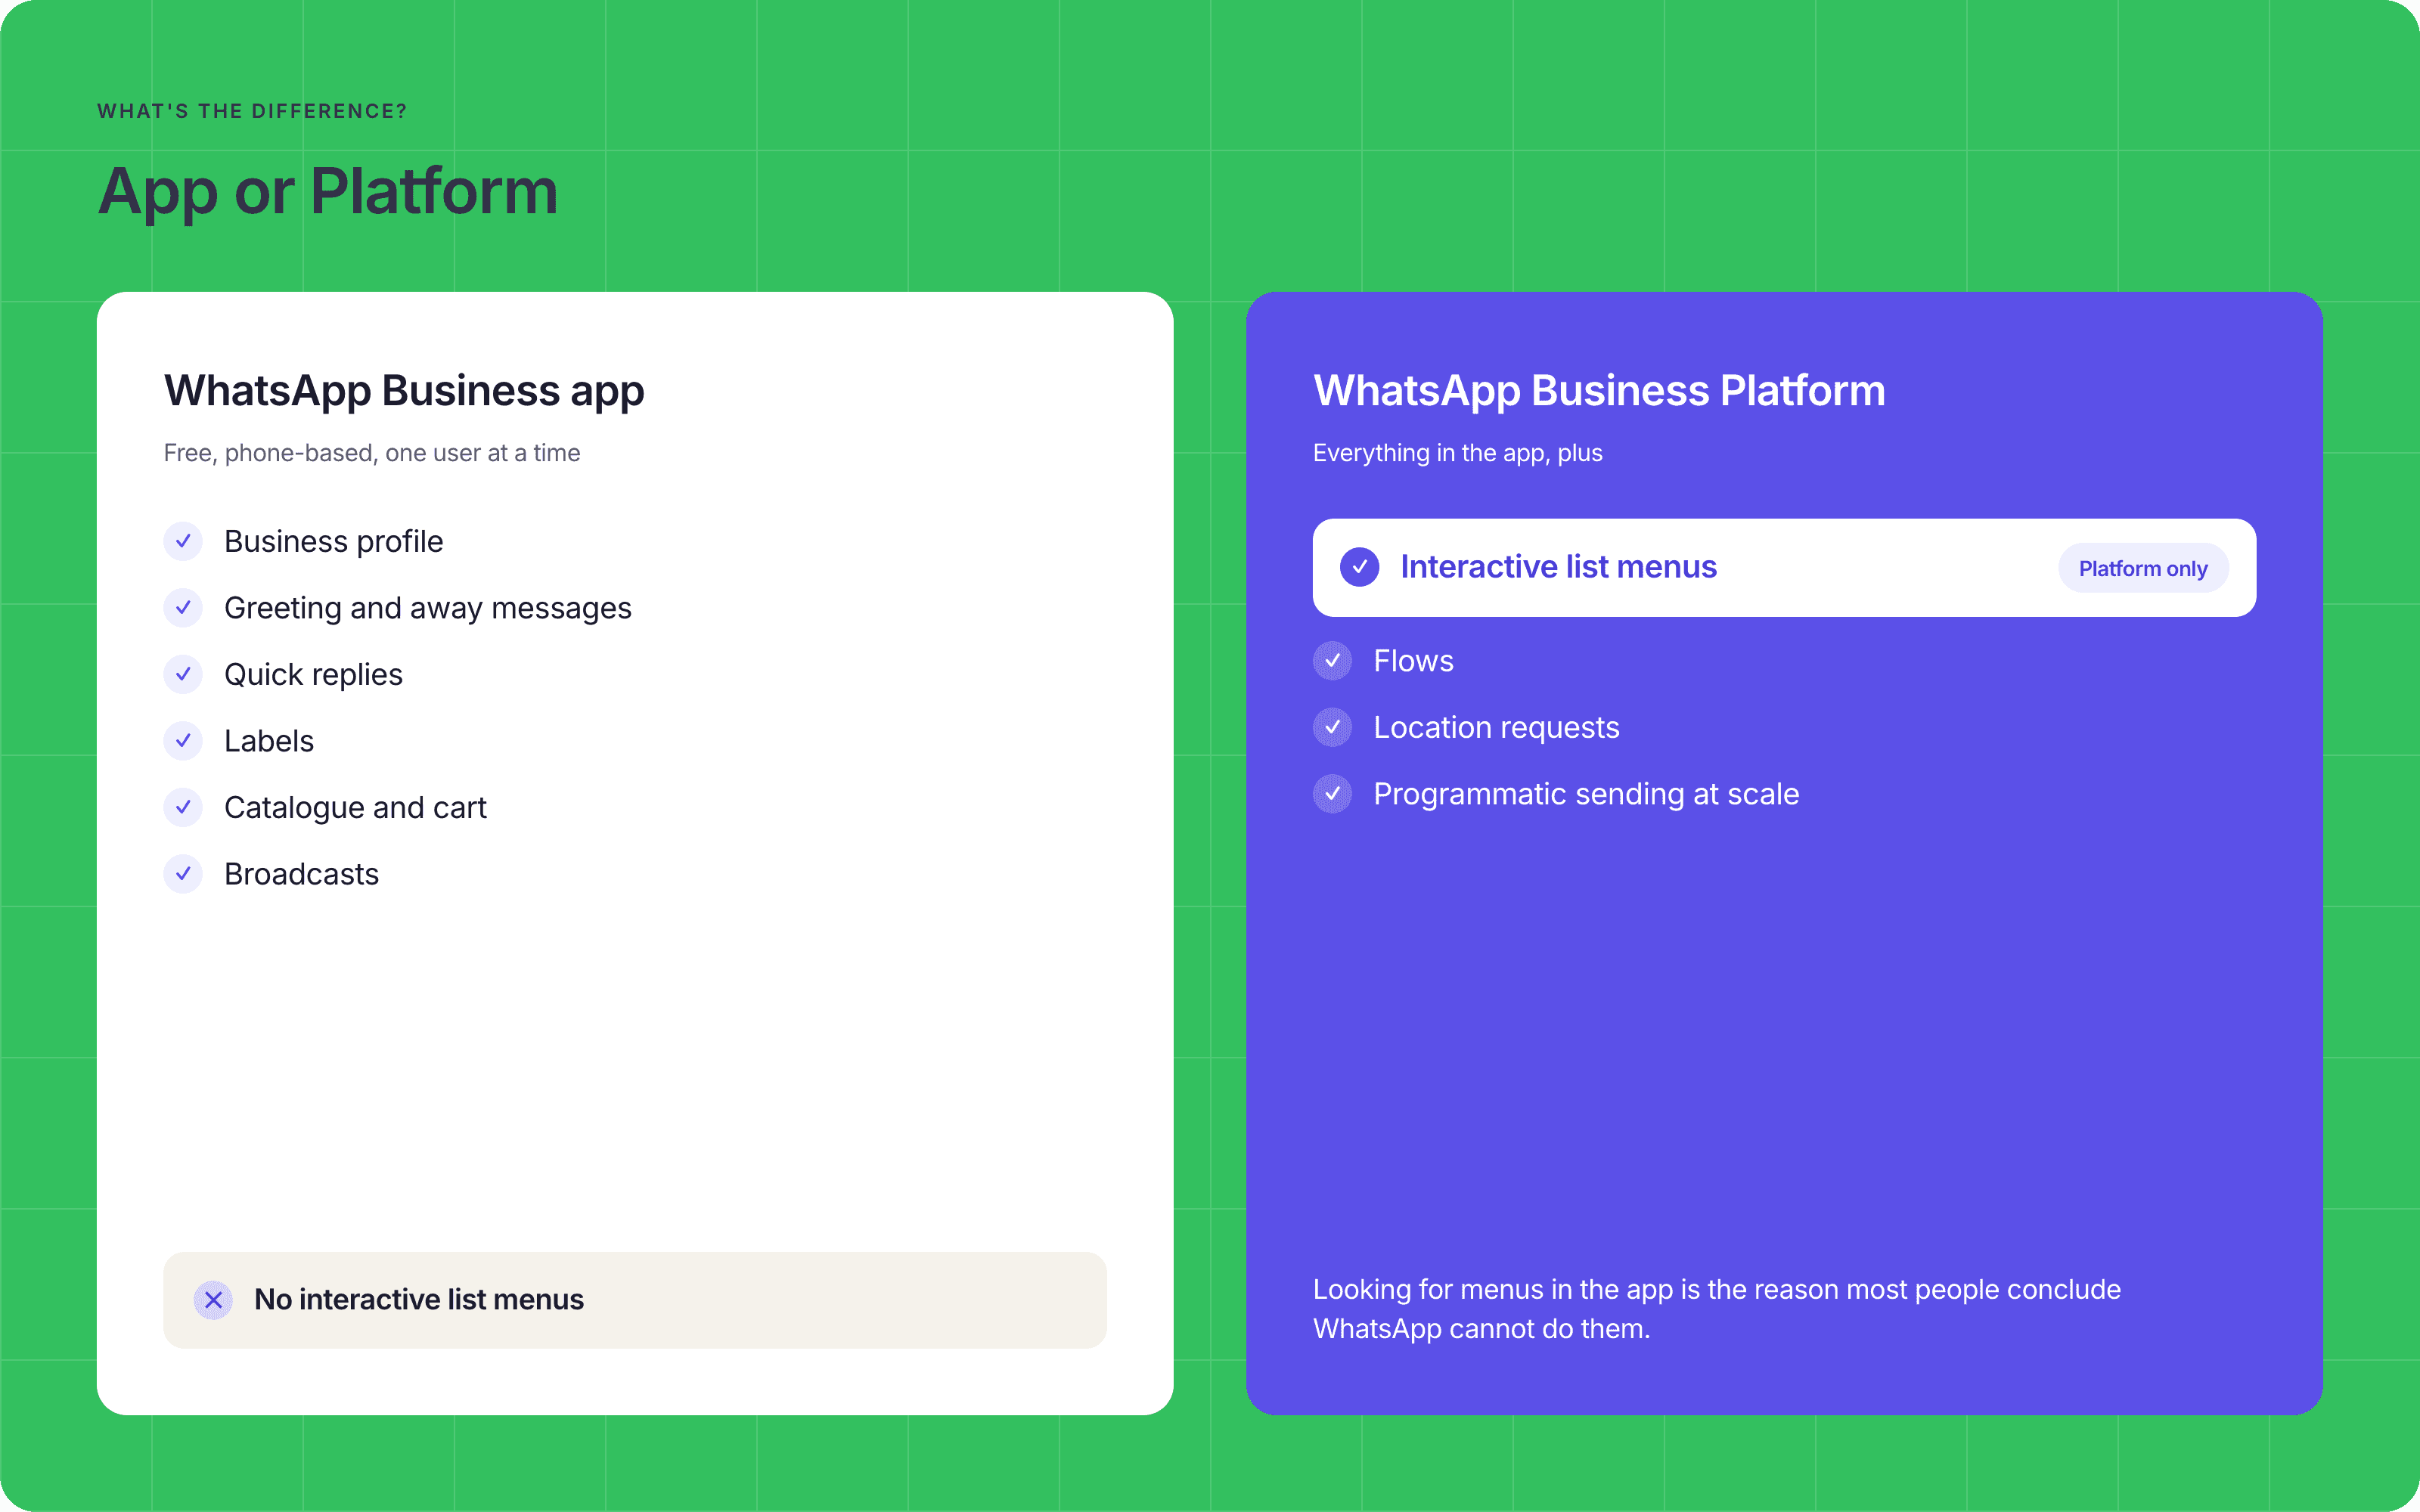Click the X icon in No interactive list menus
2420x1512 pixels.
pos(213,1300)
